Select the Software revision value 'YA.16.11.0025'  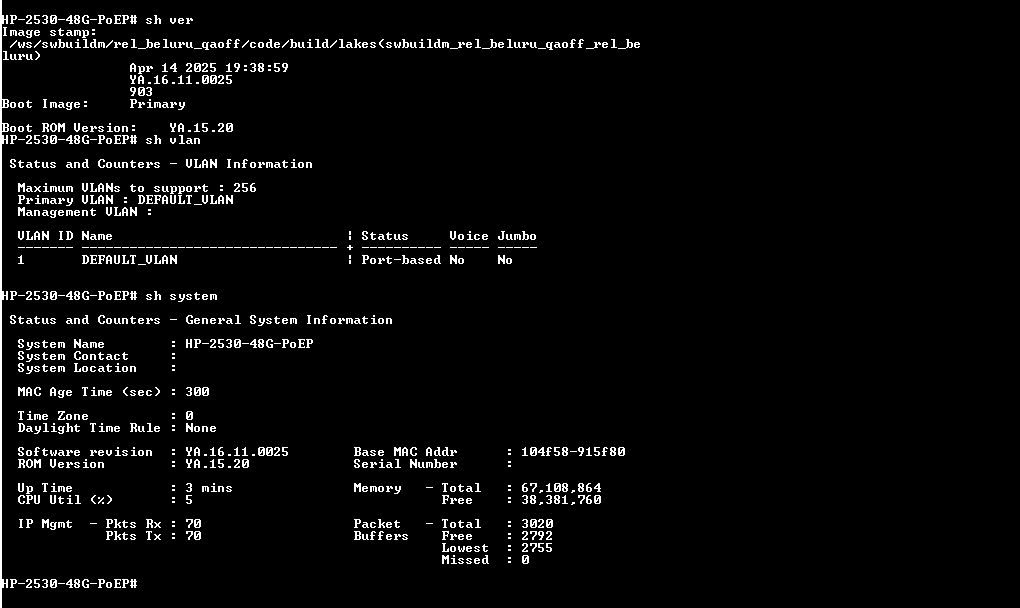(x=237, y=452)
